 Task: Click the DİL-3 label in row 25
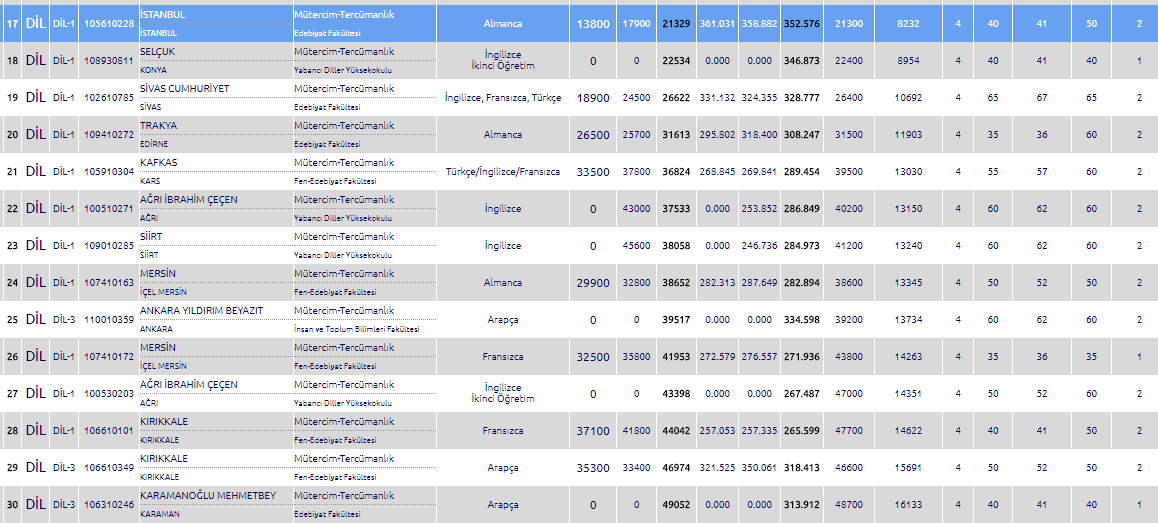[x=64, y=320]
